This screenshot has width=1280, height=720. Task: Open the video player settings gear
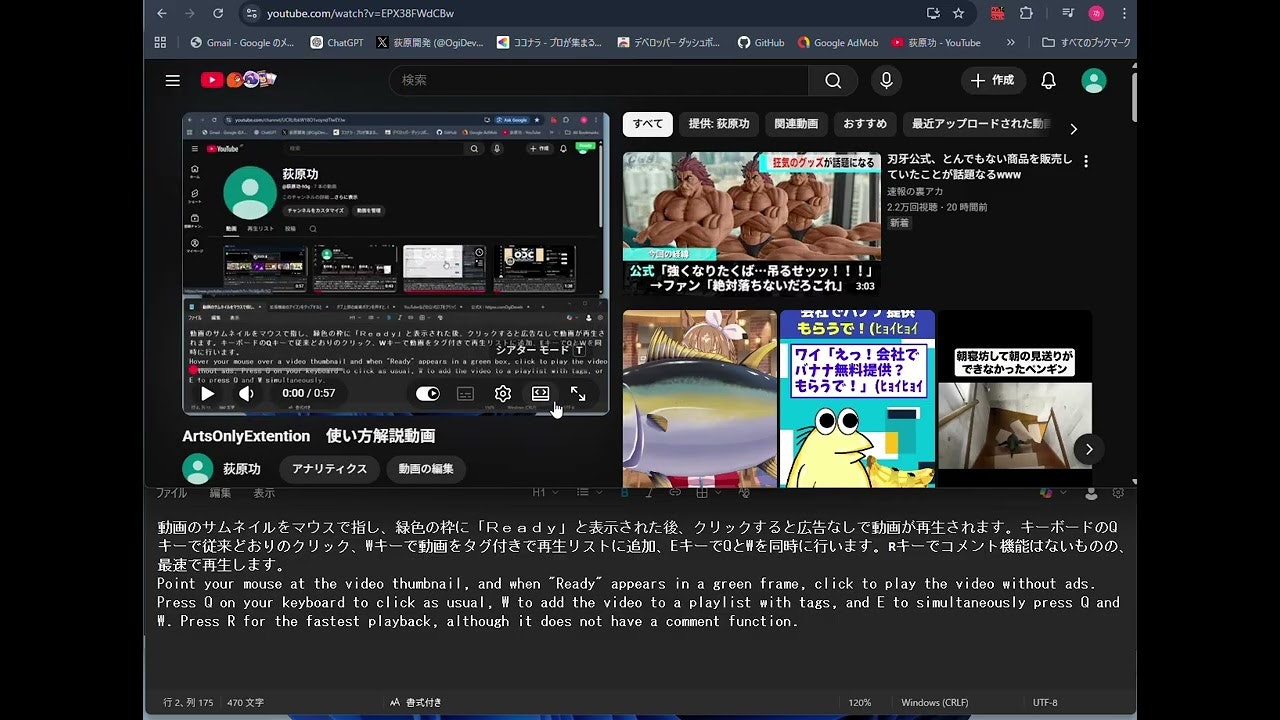(502, 393)
